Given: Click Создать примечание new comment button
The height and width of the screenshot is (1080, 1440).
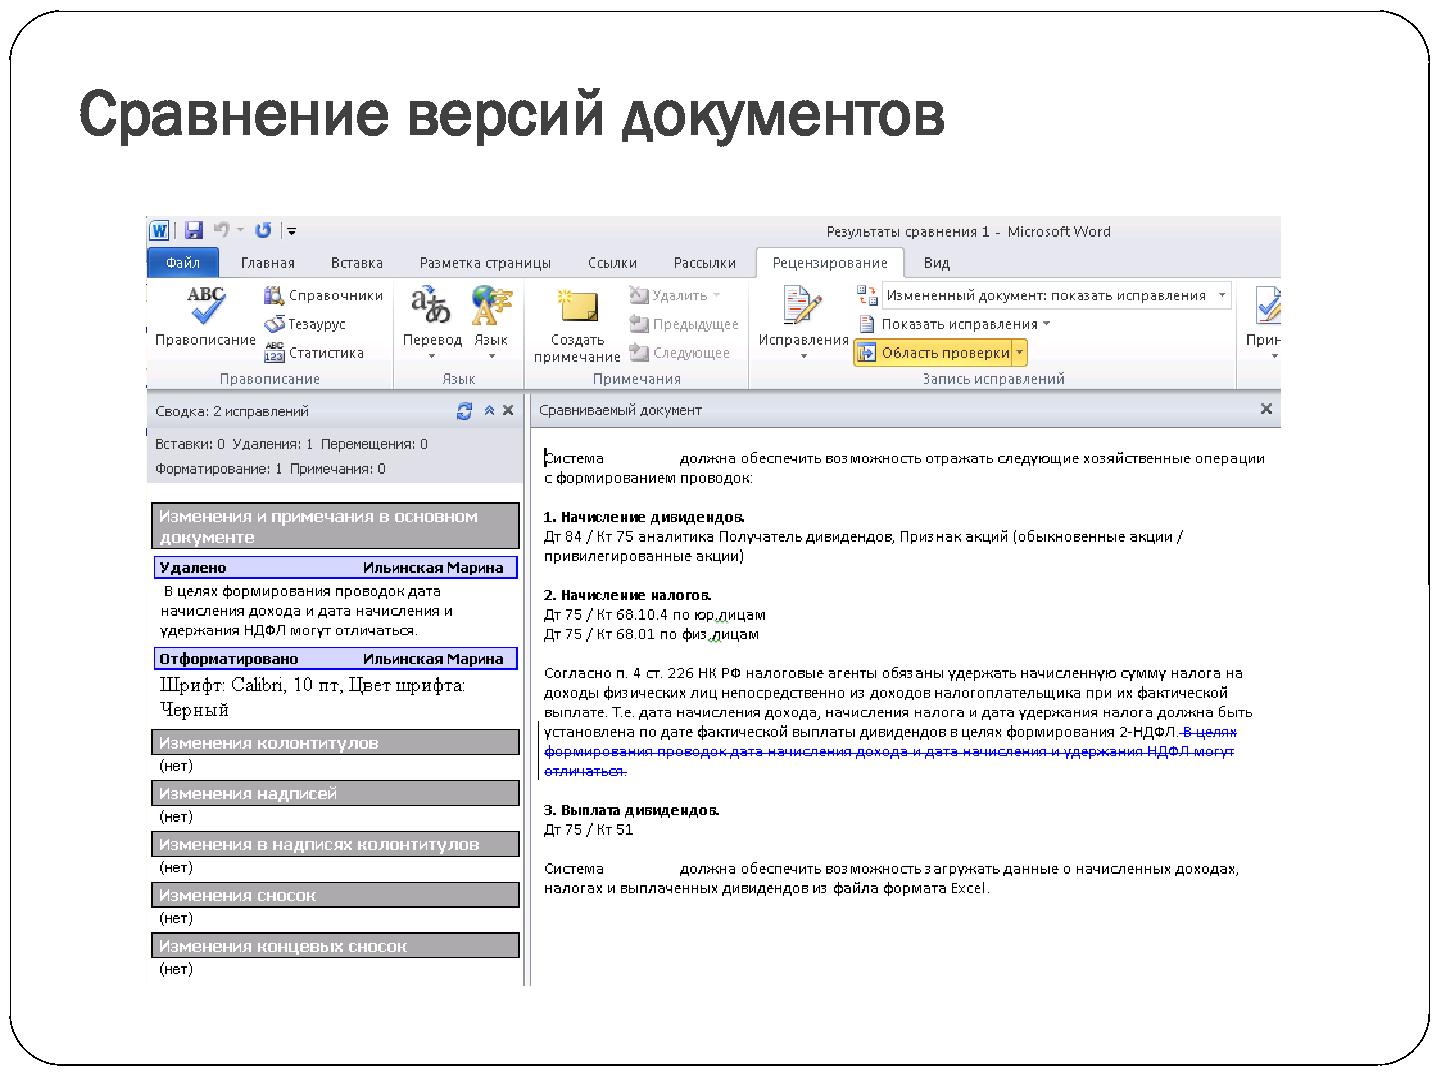Looking at the screenshot, I should [577, 326].
